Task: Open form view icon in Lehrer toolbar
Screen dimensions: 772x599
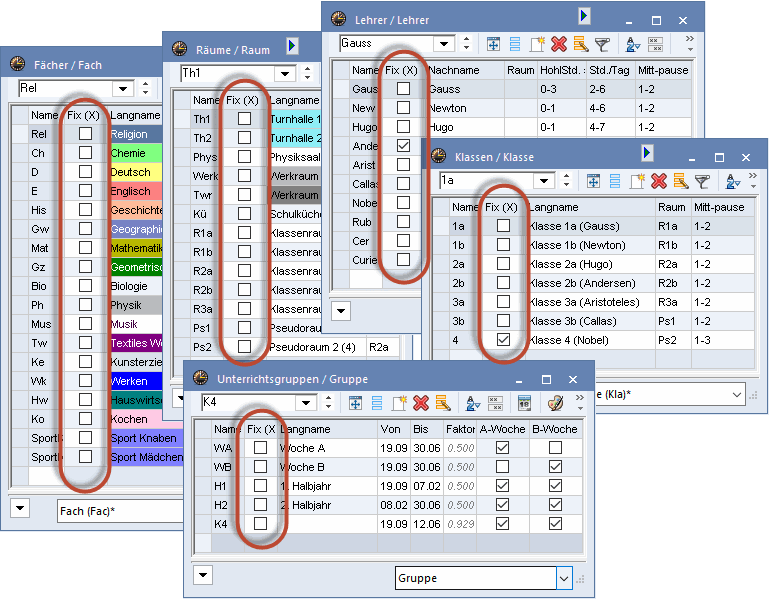Action: pyautogui.click(x=515, y=44)
